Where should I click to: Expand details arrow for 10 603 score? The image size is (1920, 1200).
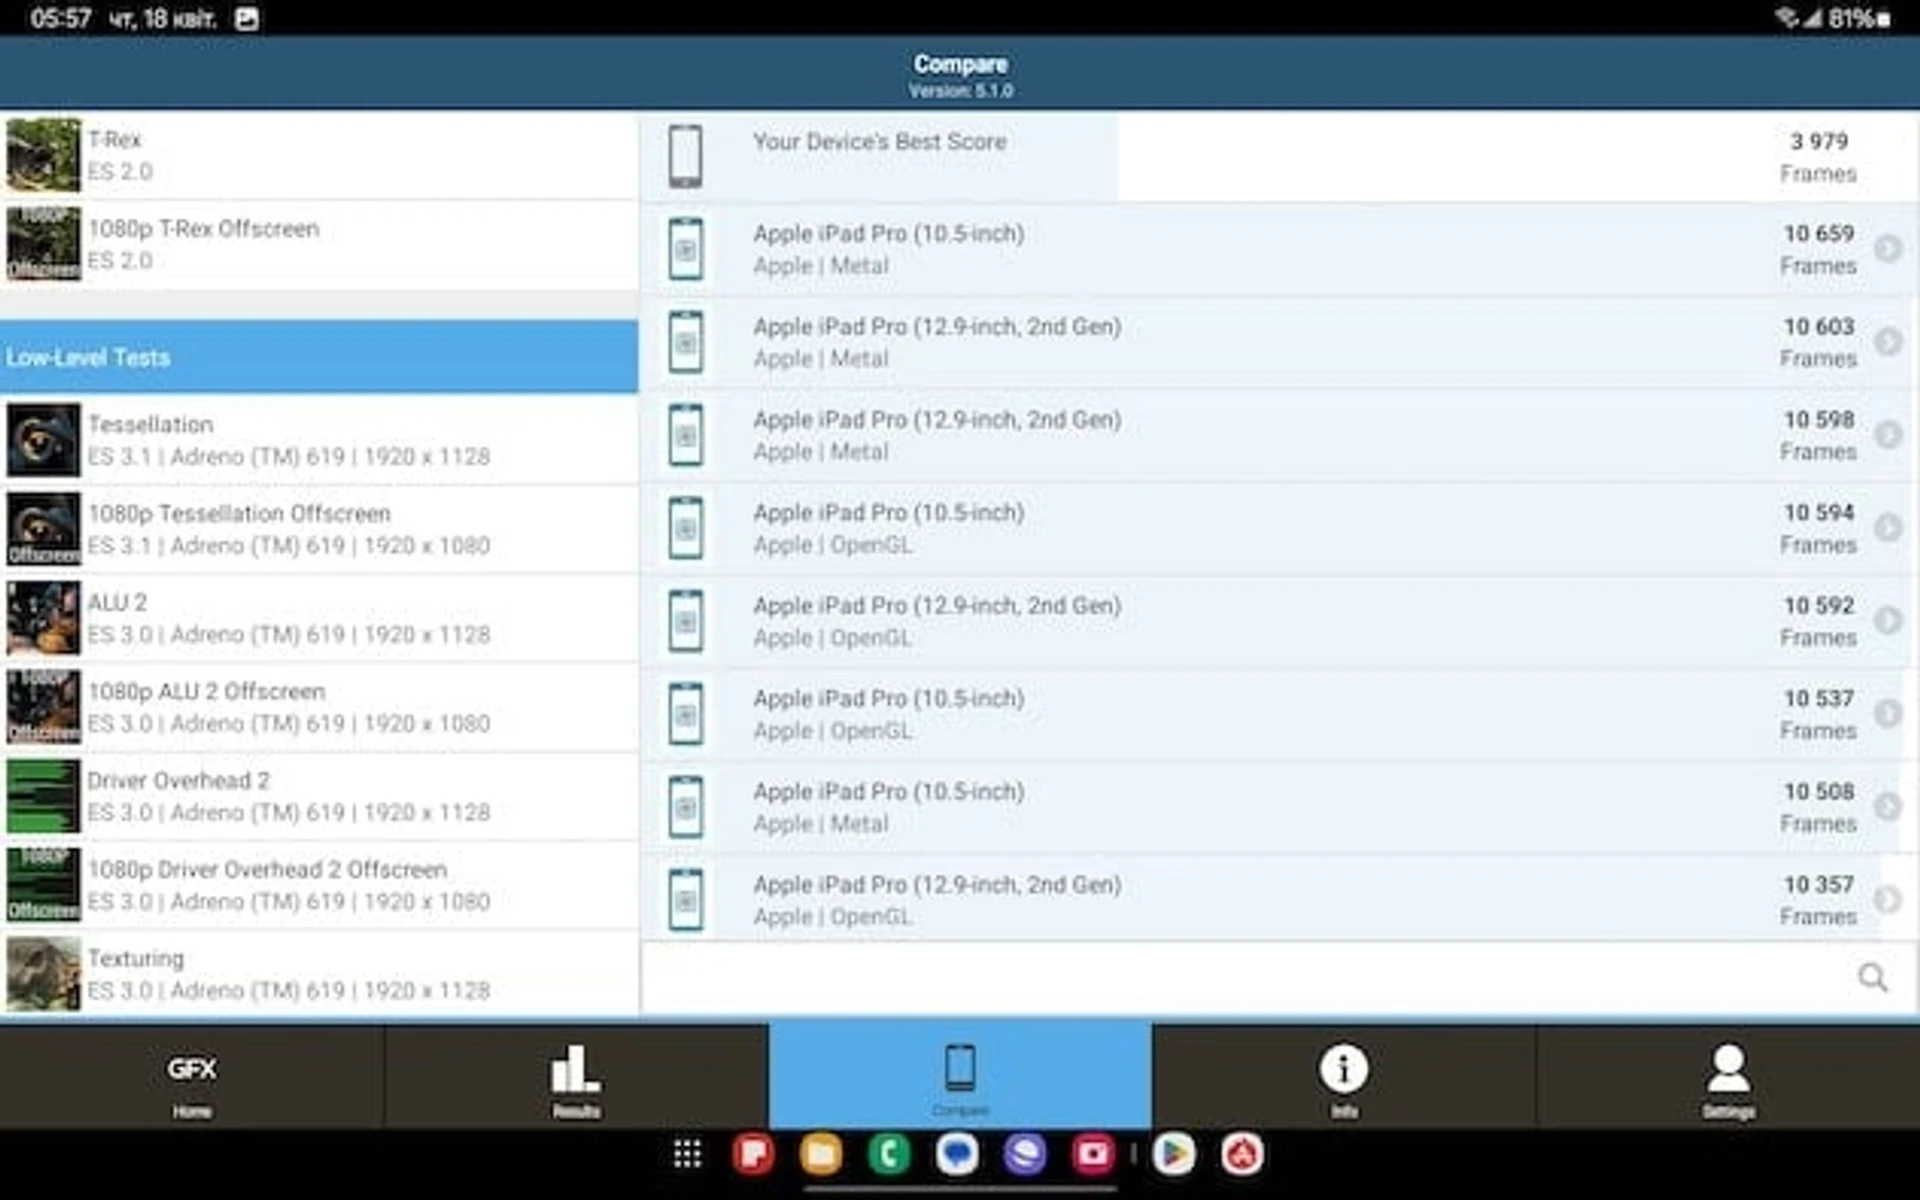coord(1887,341)
